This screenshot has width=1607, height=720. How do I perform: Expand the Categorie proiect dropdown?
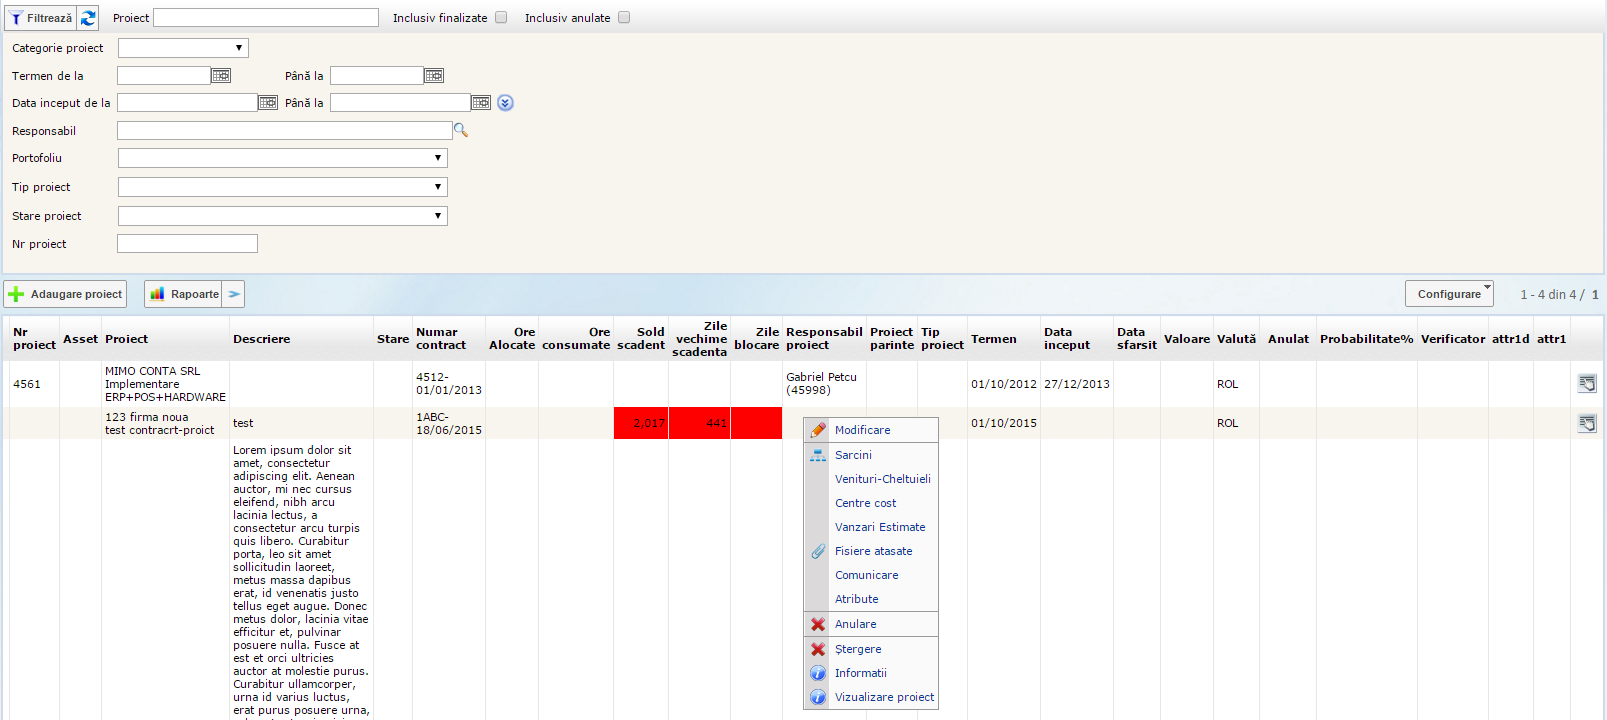tap(183, 48)
